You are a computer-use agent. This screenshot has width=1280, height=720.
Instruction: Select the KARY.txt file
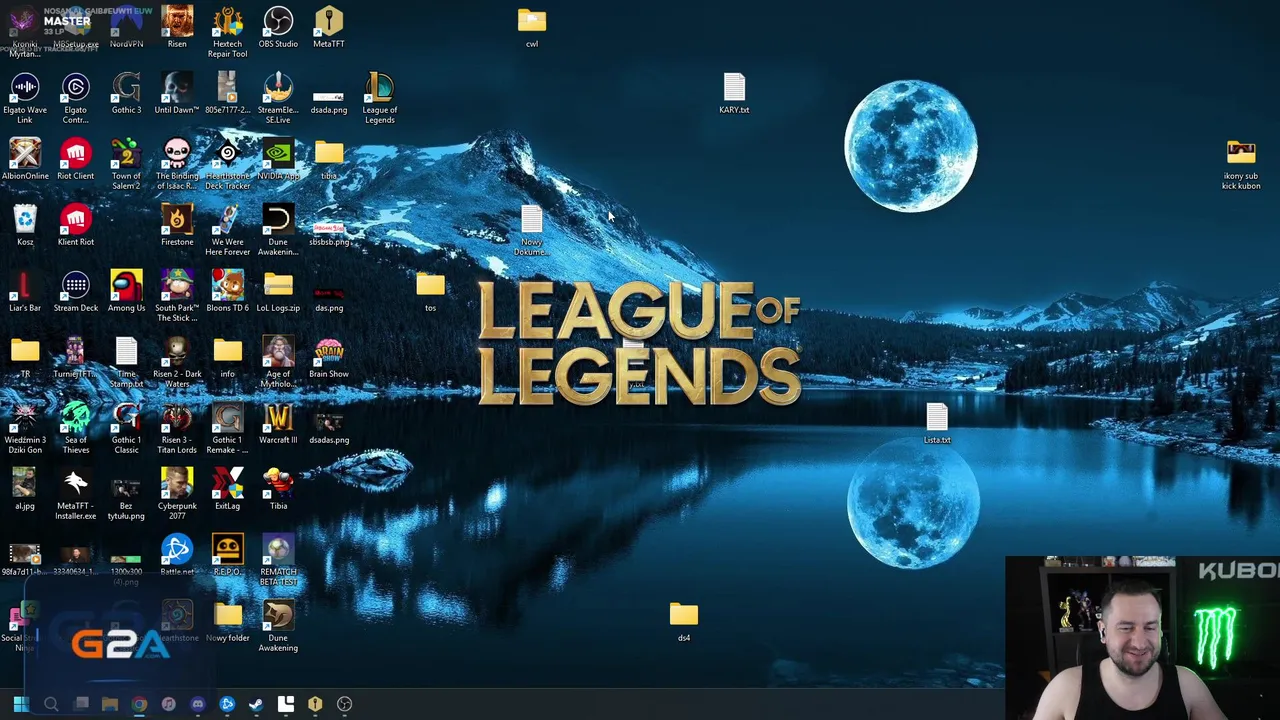734,94
